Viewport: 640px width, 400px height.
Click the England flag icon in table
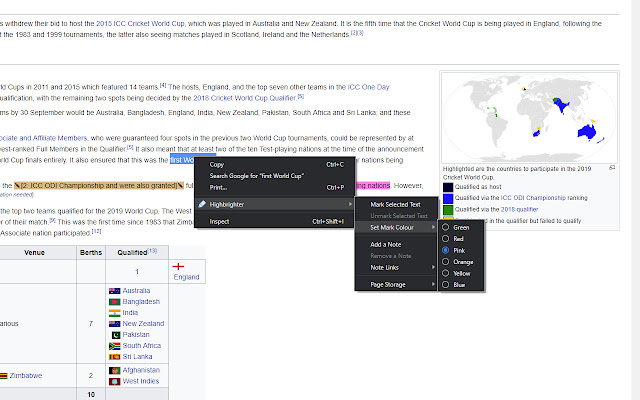tap(179, 265)
